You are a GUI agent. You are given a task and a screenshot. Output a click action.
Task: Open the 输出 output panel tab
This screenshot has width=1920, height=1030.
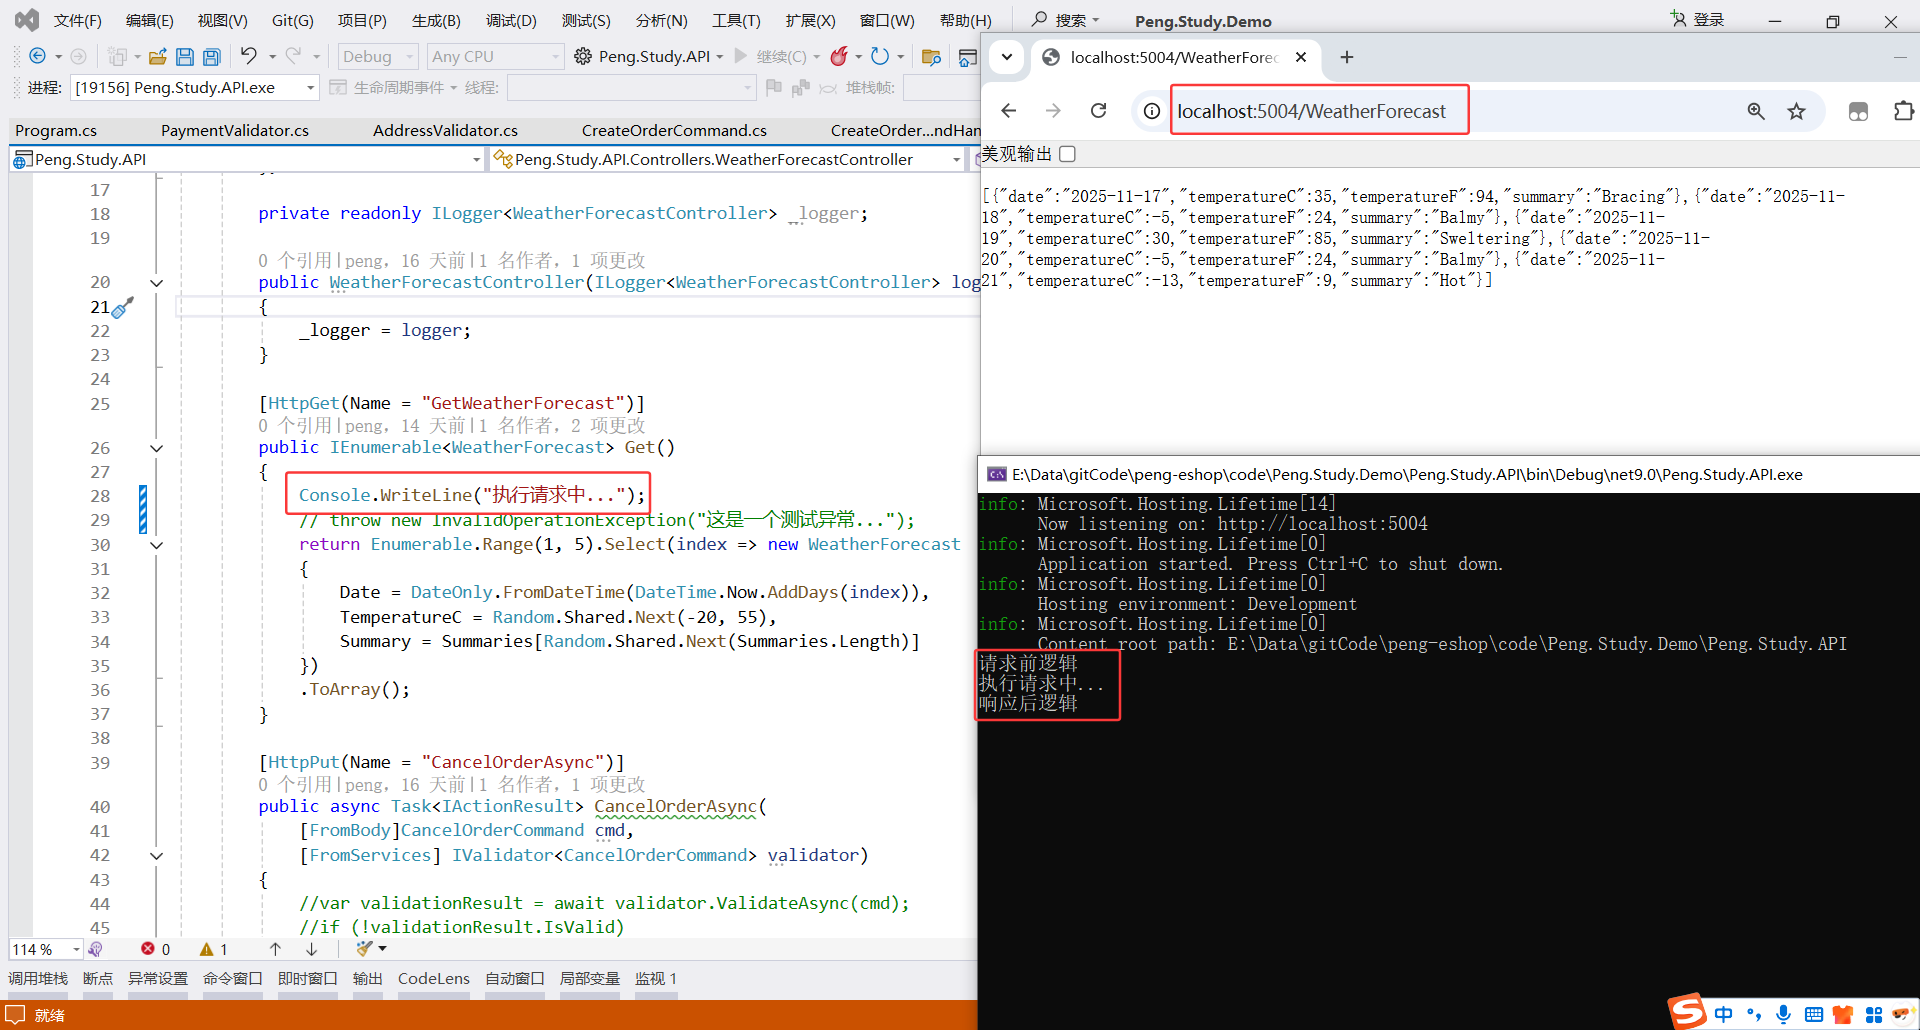point(367,978)
